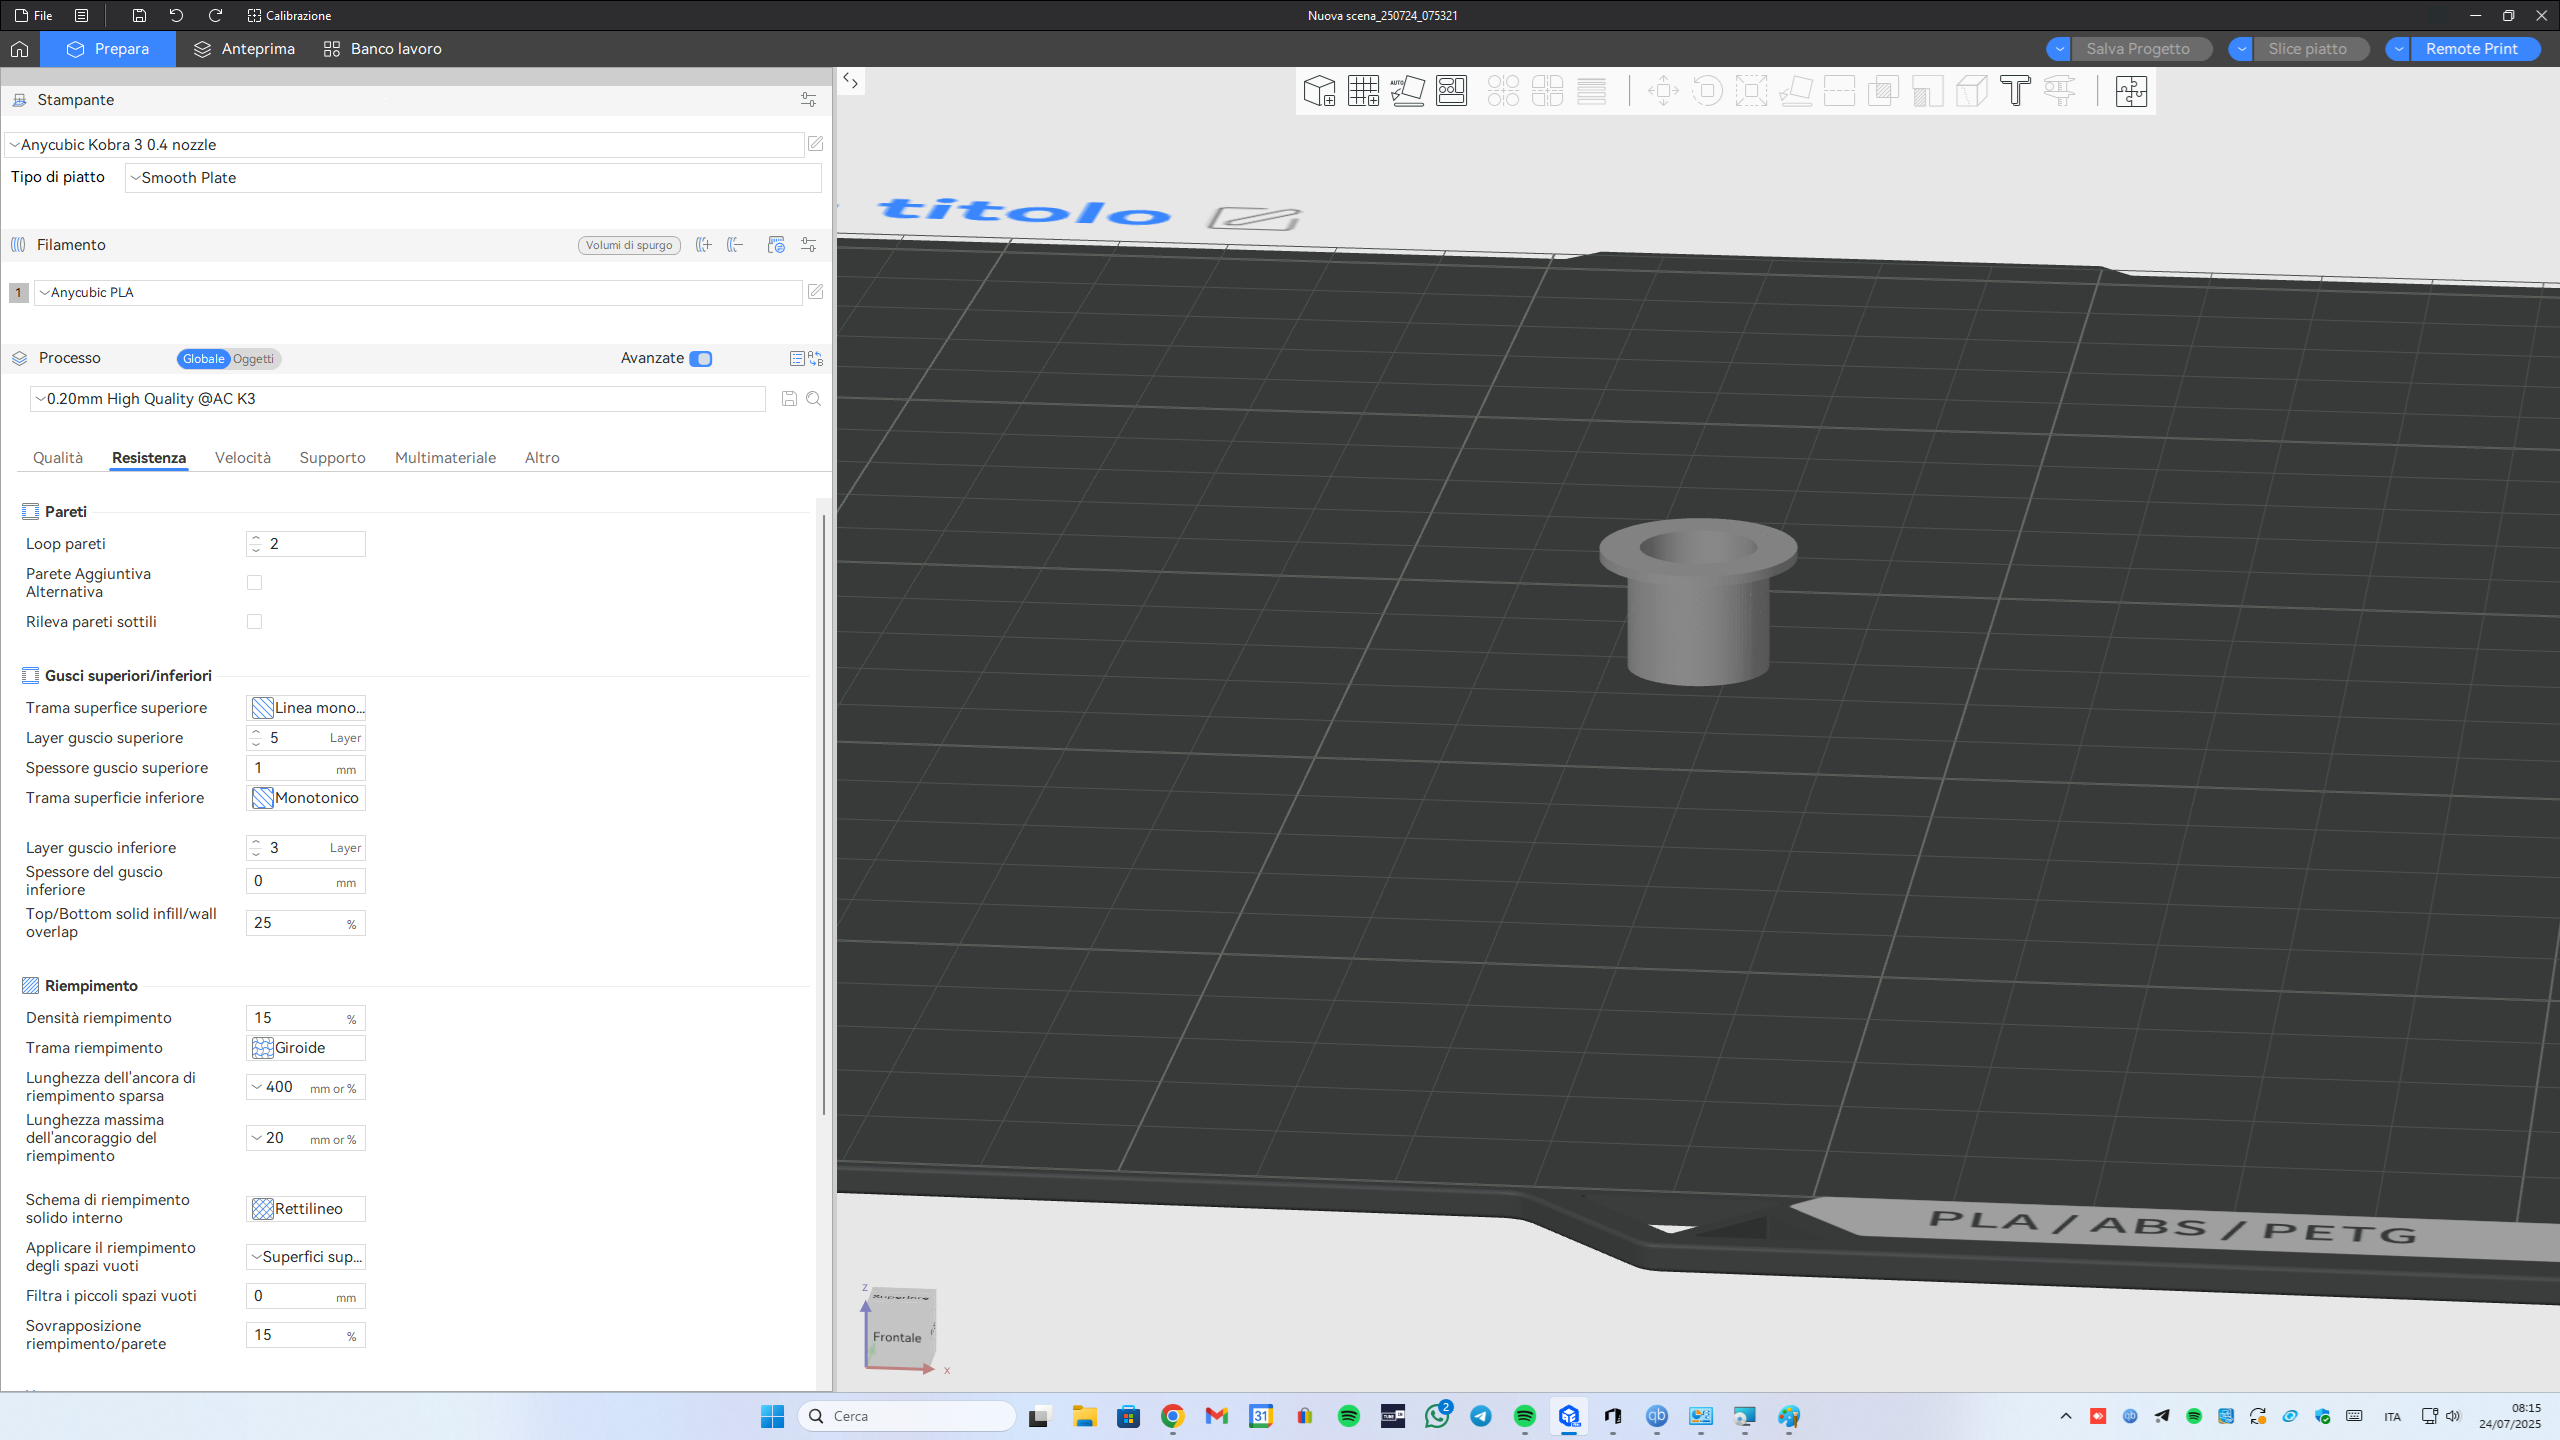Go to the Home screen icon

pos(19,49)
